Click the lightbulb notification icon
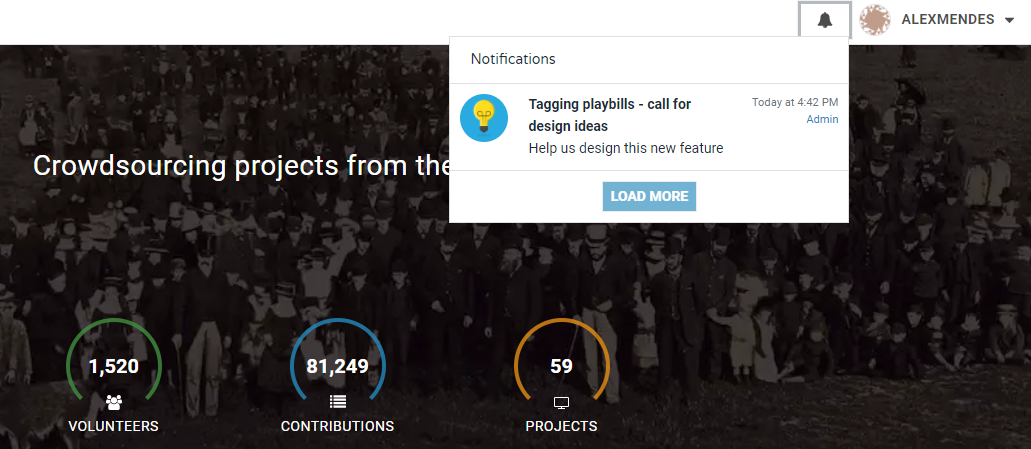This screenshot has width=1031, height=449. (x=484, y=118)
